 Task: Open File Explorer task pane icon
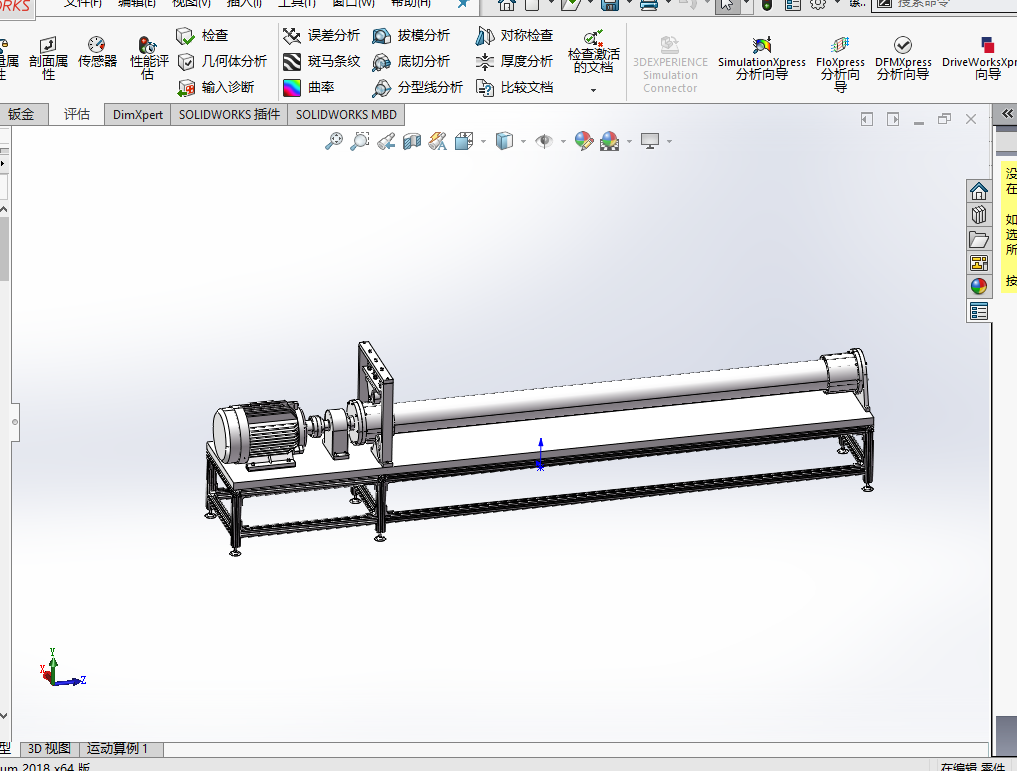[979, 239]
